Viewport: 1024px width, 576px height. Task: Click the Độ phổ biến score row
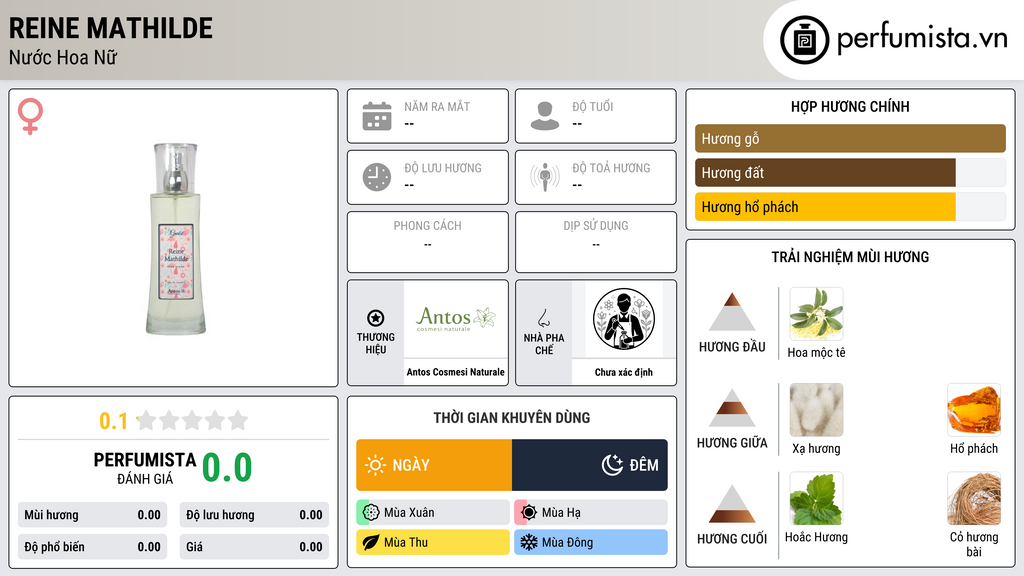click(x=92, y=547)
